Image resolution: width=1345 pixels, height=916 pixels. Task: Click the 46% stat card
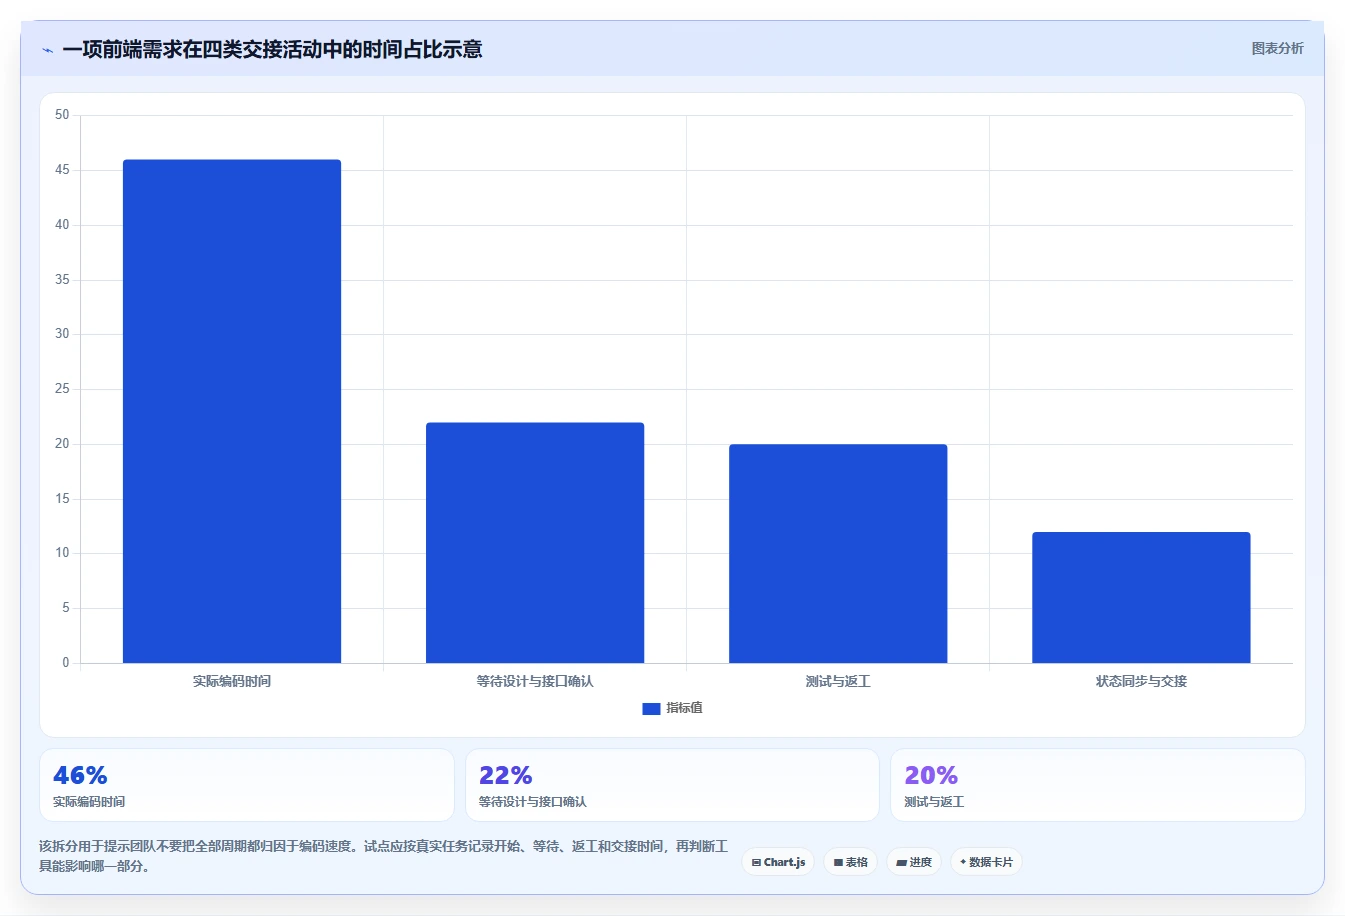point(246,785)
